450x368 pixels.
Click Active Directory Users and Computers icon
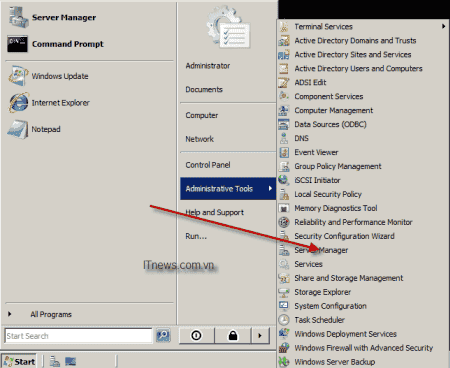click(x=284, y=69)
